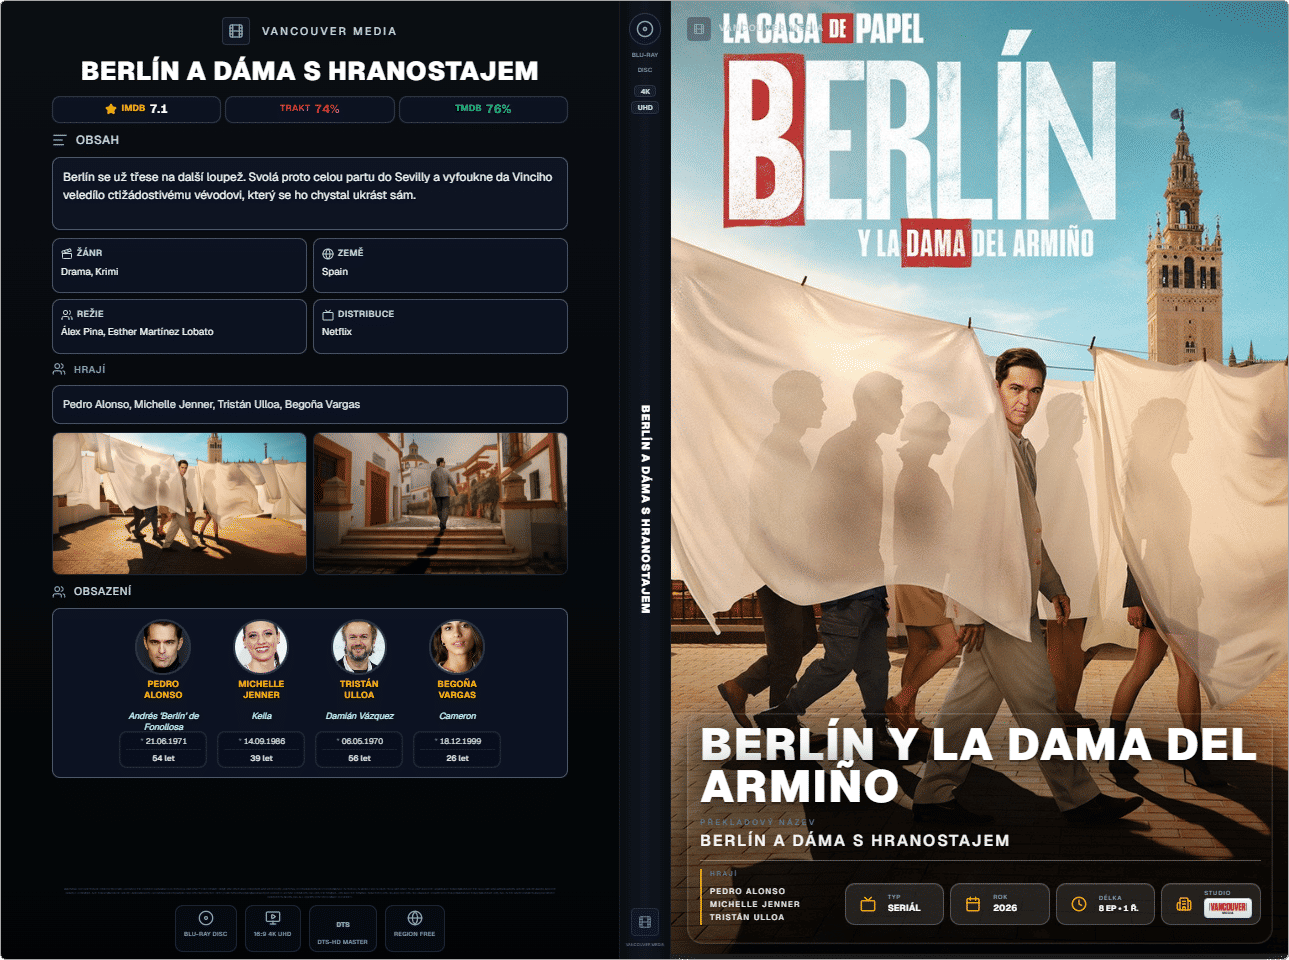Screen dimensions: 1289x960
Task: Click the monitor icon in 16:9 4K UHD badge
Action: [x=273, y=918]
